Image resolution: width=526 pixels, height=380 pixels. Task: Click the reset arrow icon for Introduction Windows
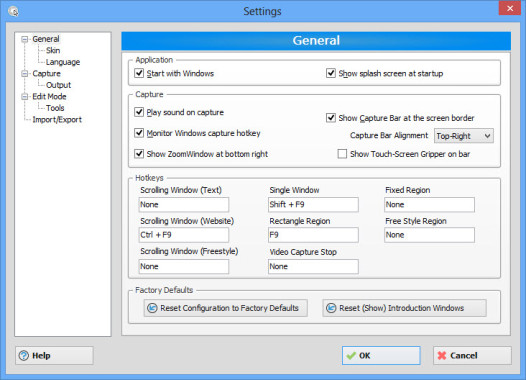click(331, 308)
